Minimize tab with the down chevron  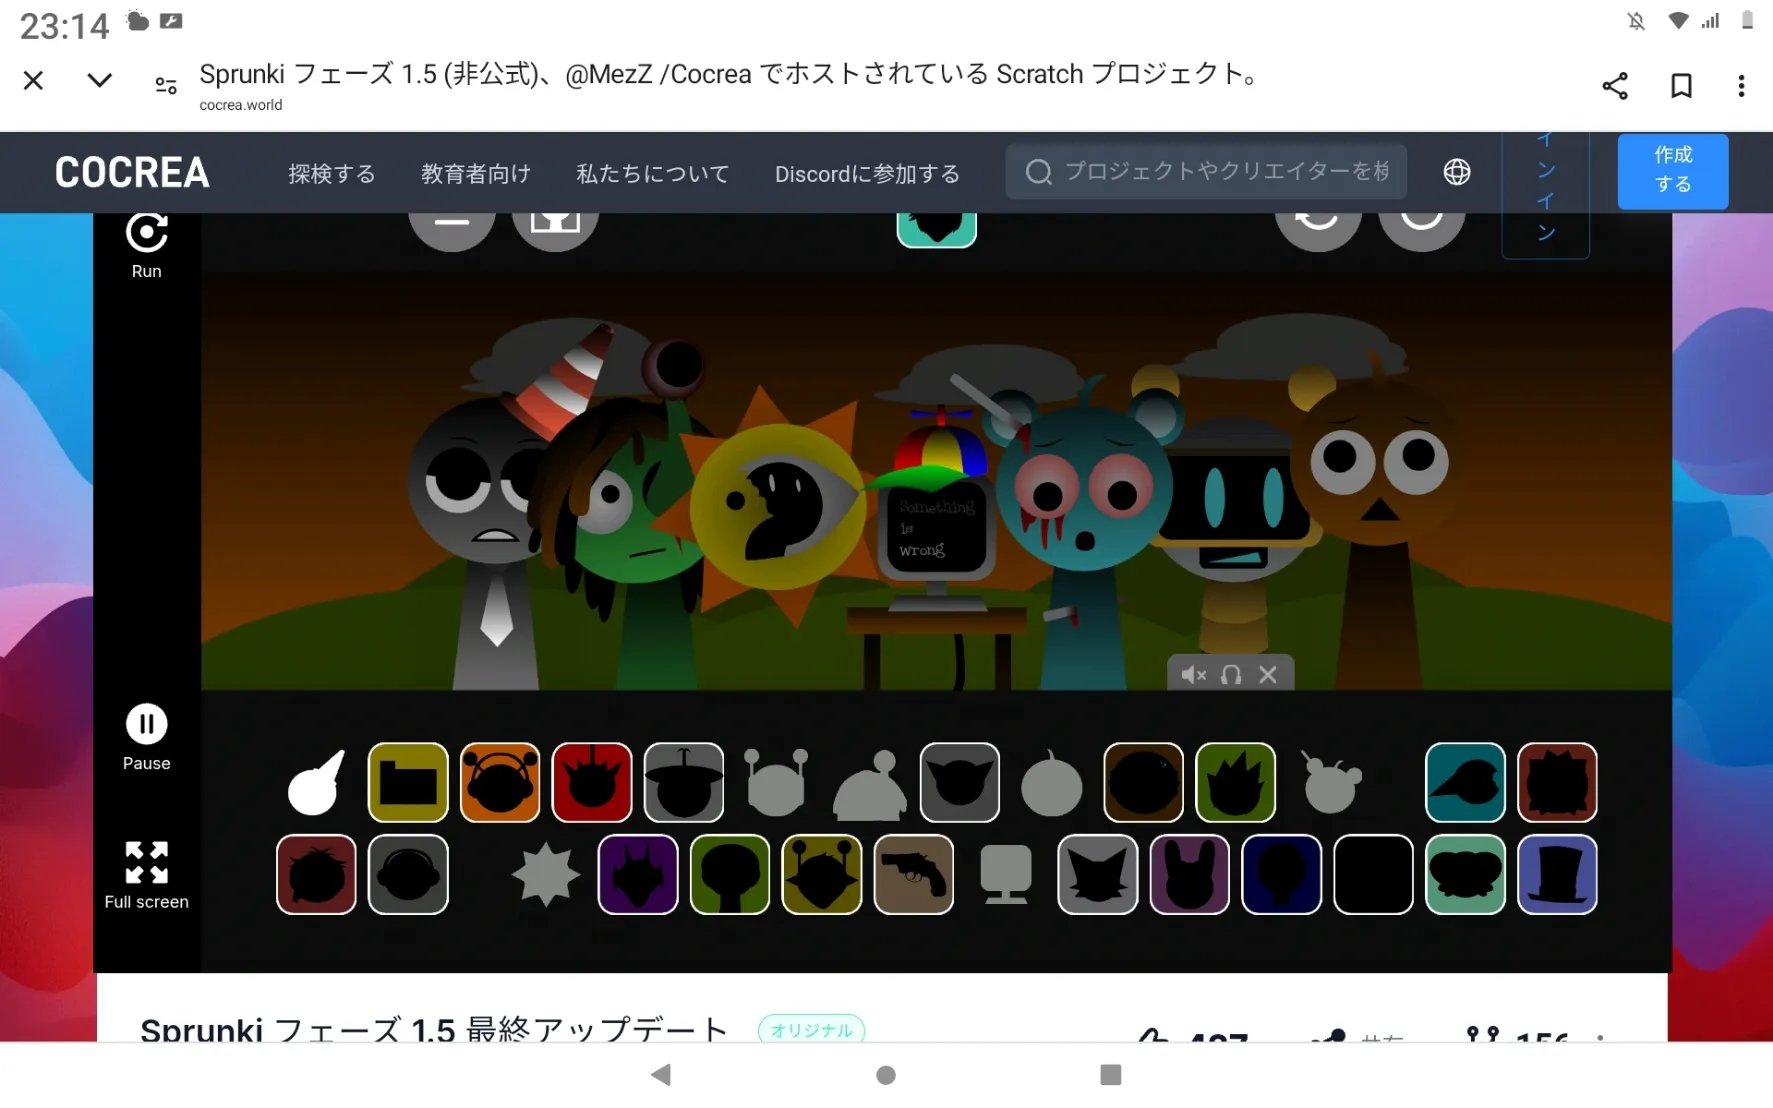tap(99, 81)
